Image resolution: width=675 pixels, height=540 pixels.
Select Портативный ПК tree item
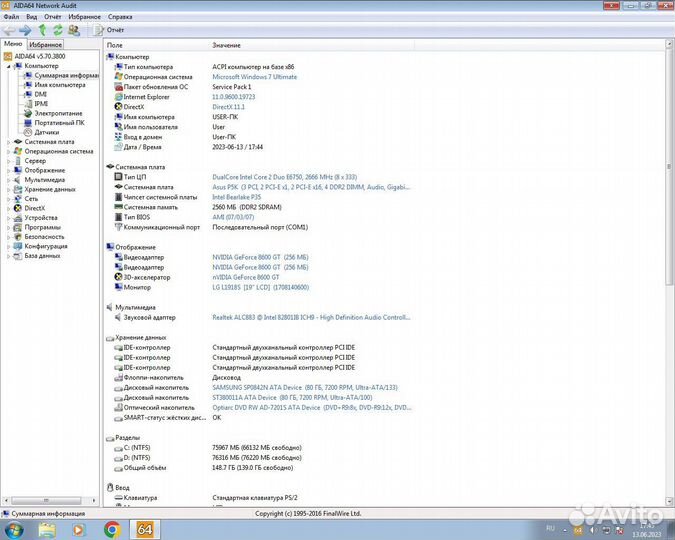59,123
